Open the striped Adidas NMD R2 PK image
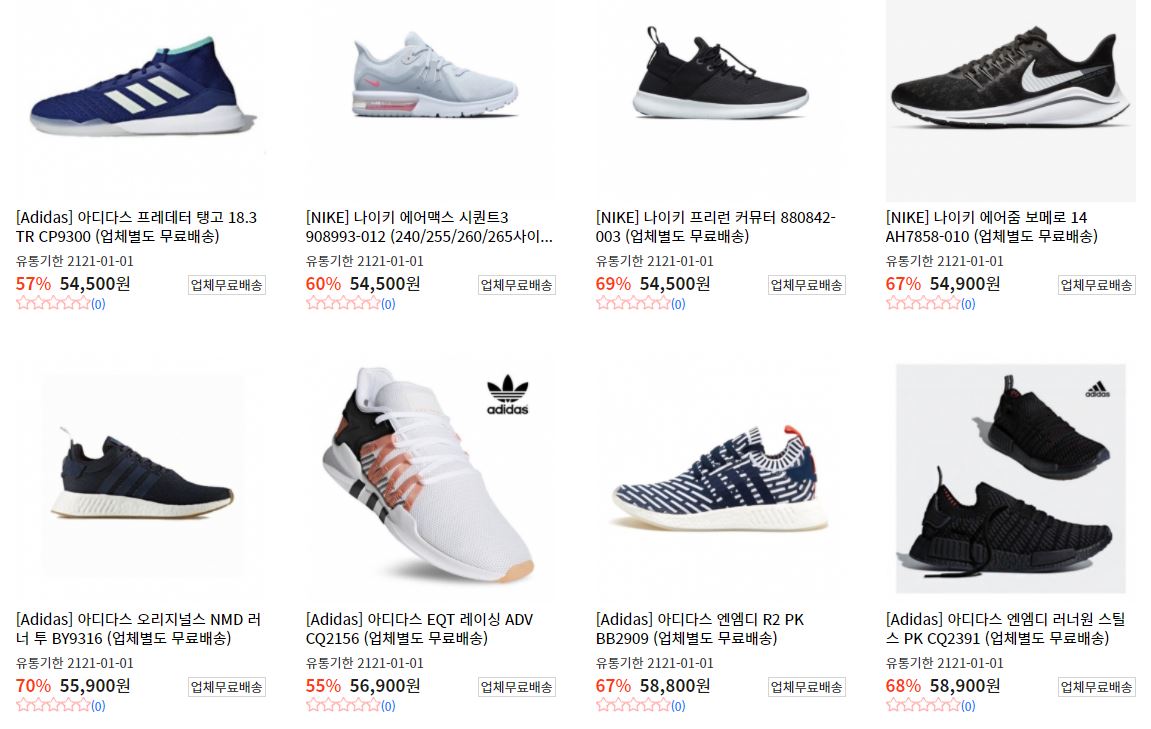The height and width of the screenshot is (729, 1151). point(721,477)
